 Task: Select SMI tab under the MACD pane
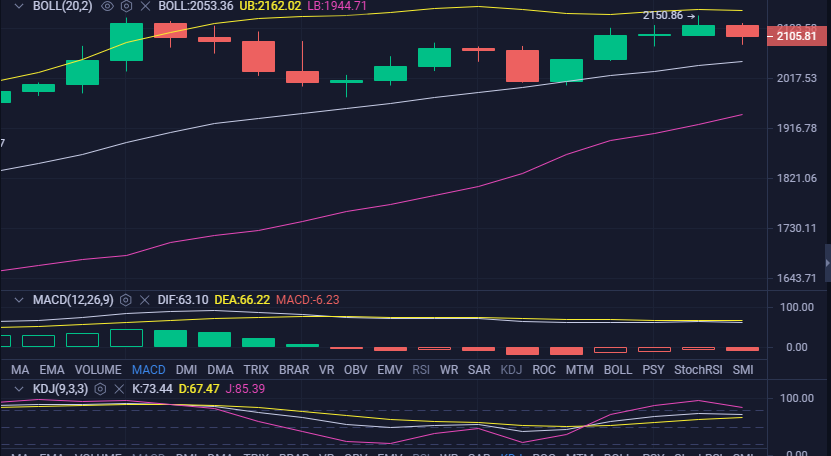tap(742, 370)
